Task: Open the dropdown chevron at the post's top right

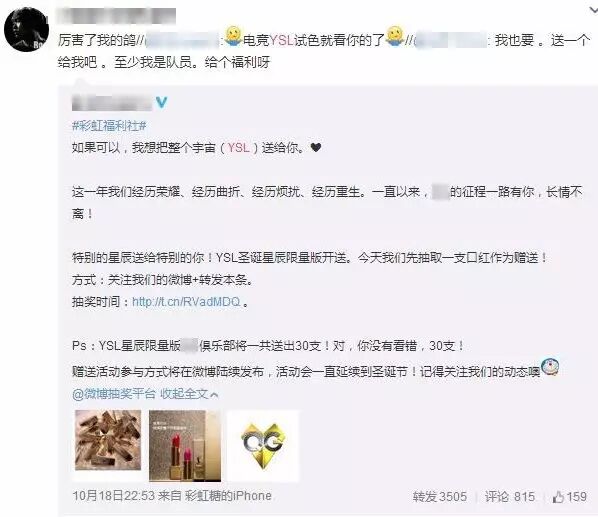Action: coord(593,11)
